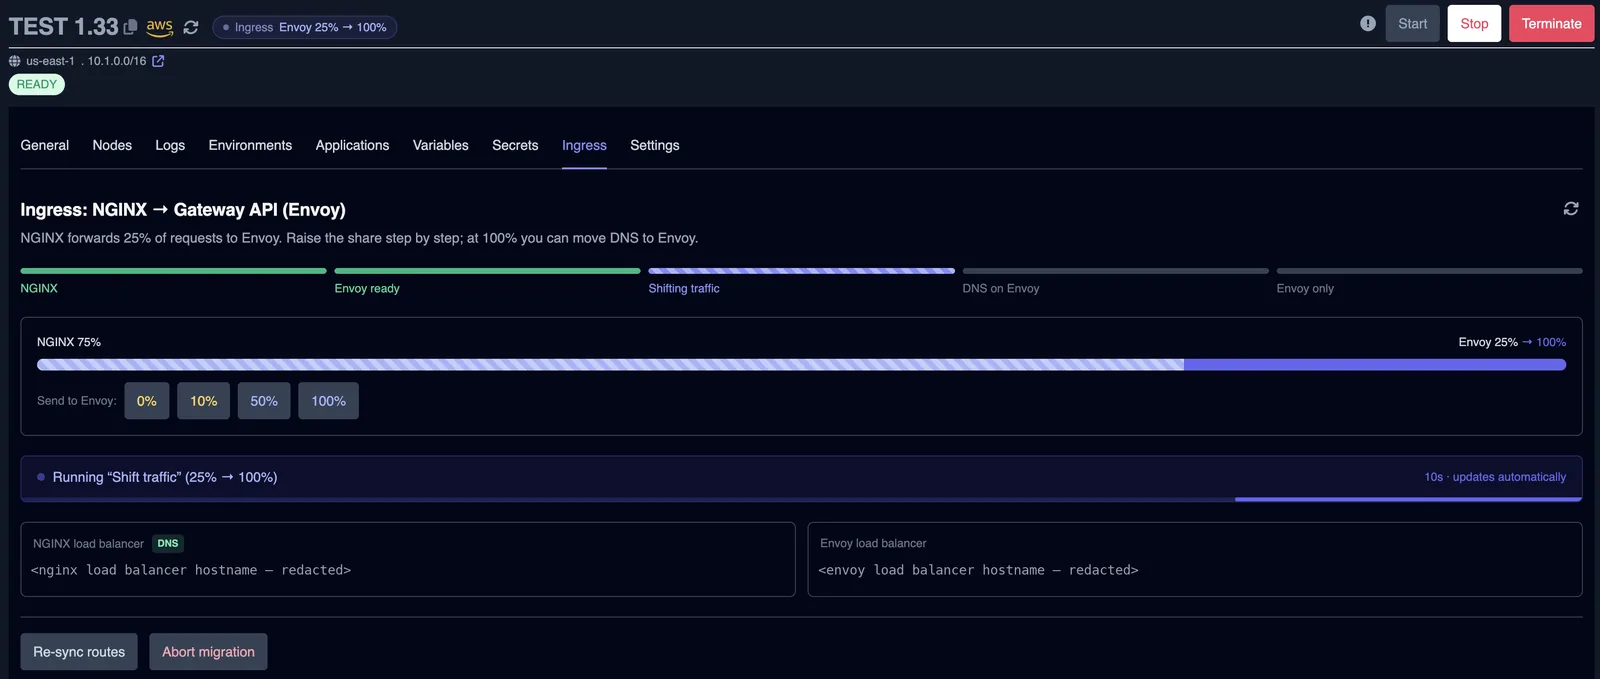This screenshot has width=1600, height=679.
Task: Click the Running "Shift traffic" status row
Action: [801, 478]
